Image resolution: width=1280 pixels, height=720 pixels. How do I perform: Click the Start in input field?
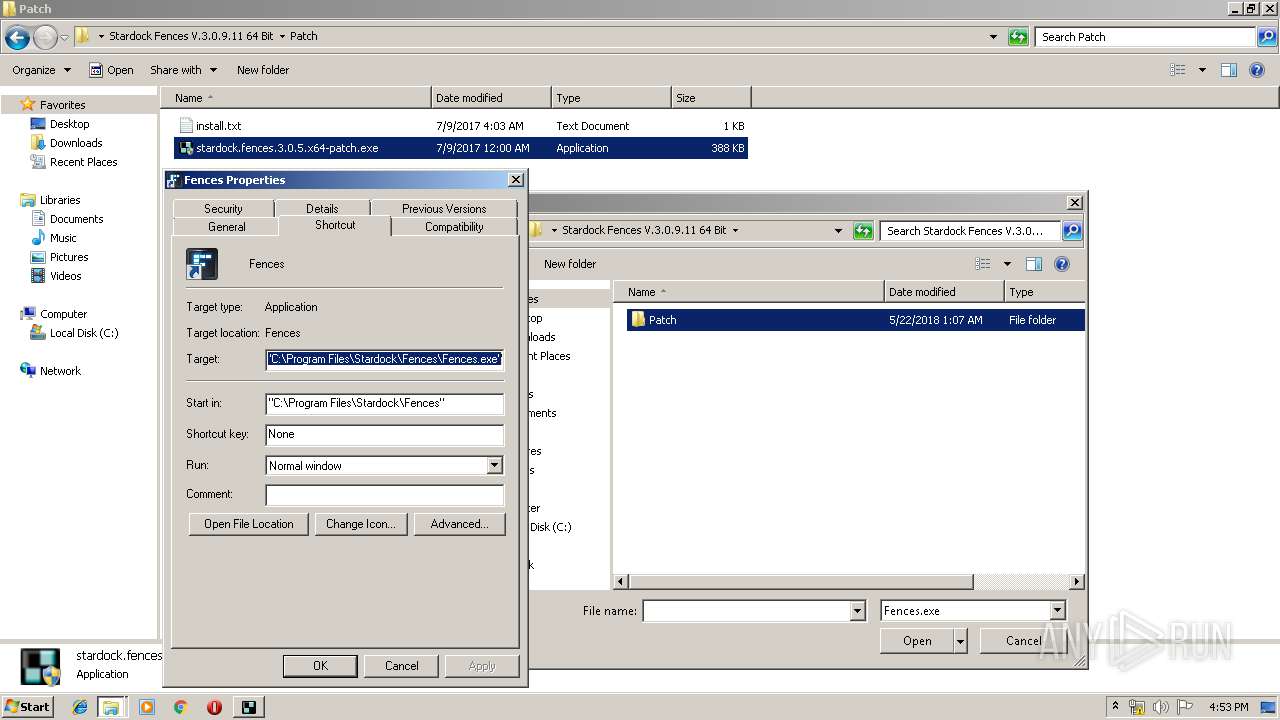[x=385, y=403]
